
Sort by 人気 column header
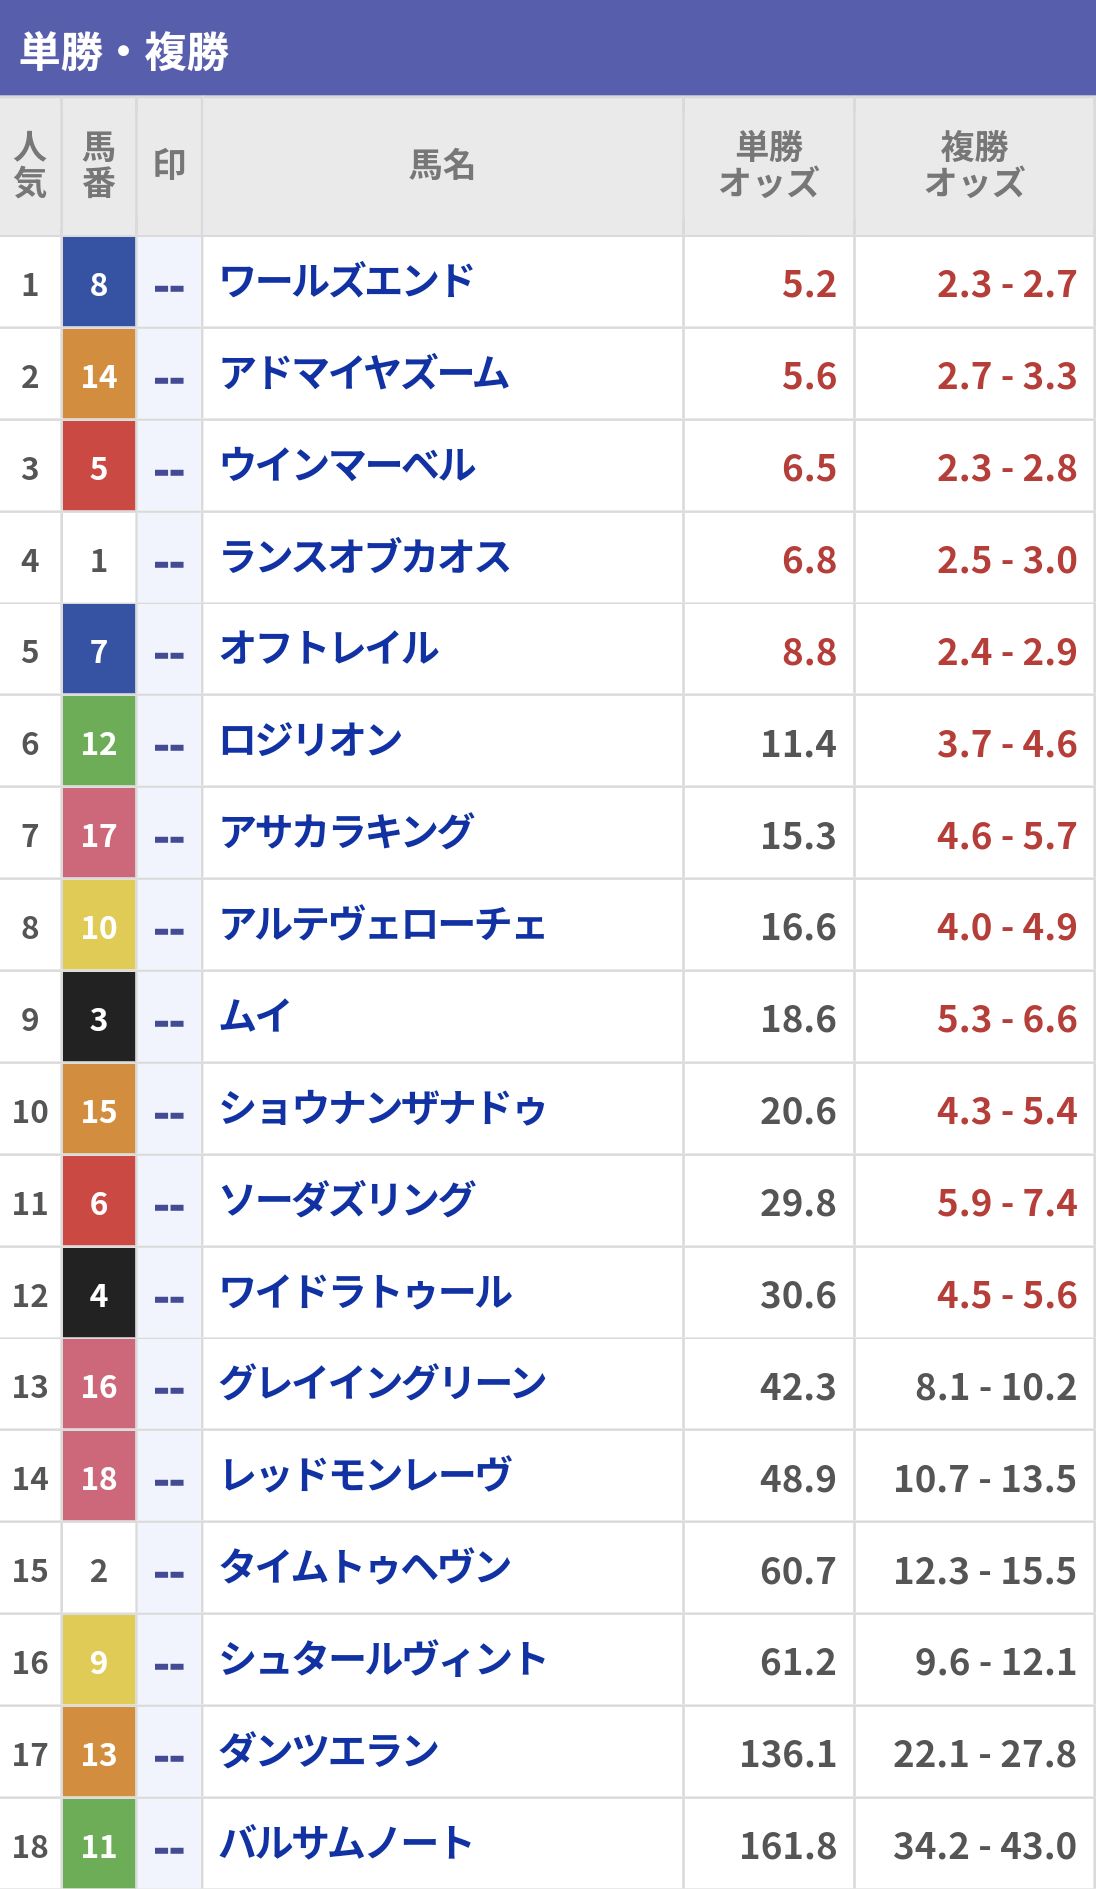click(x=30, y=166)
